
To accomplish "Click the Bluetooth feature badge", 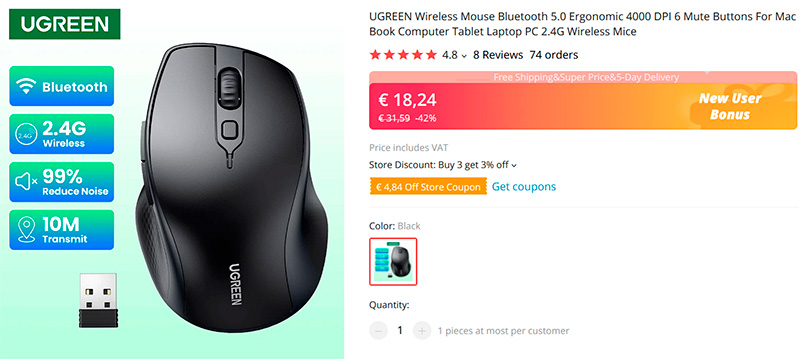I will (61, 86).
